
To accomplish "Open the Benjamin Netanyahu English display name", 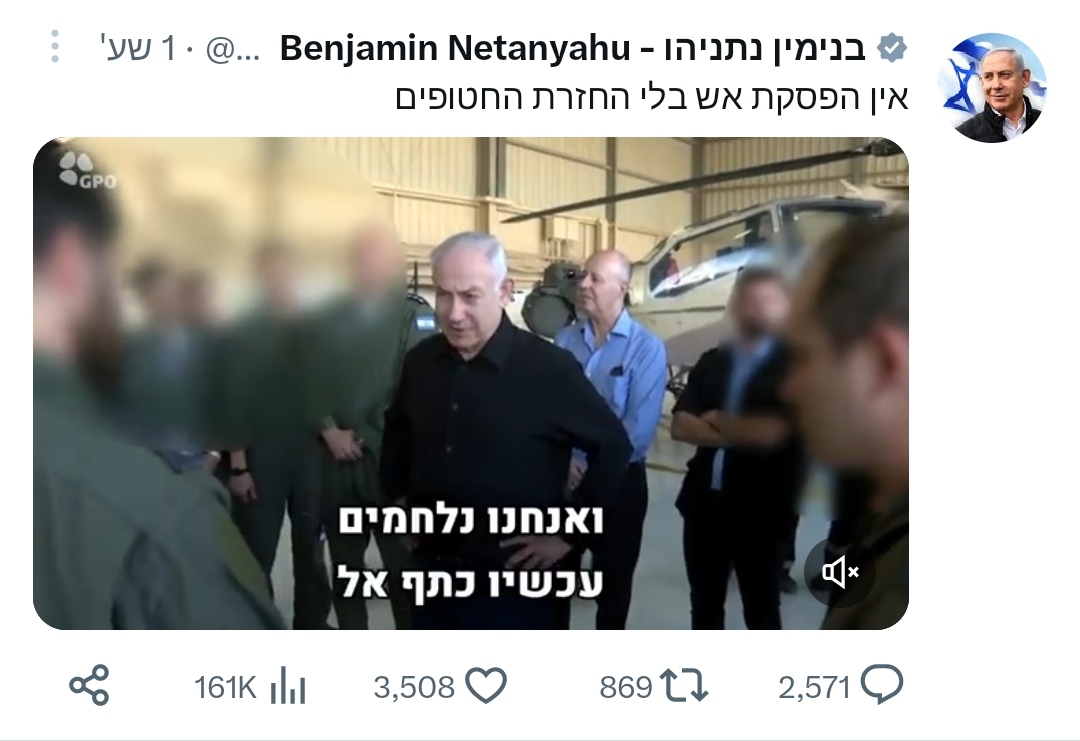I will 455,48.
